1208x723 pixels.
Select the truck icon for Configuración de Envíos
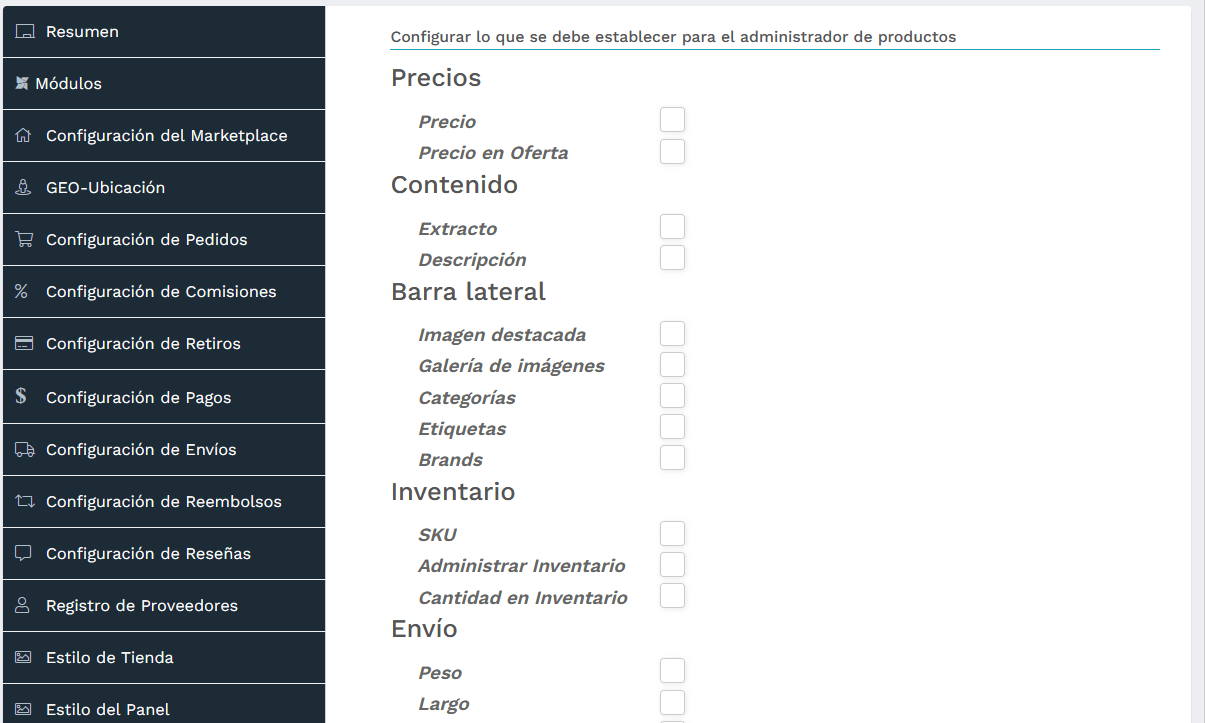23,449
